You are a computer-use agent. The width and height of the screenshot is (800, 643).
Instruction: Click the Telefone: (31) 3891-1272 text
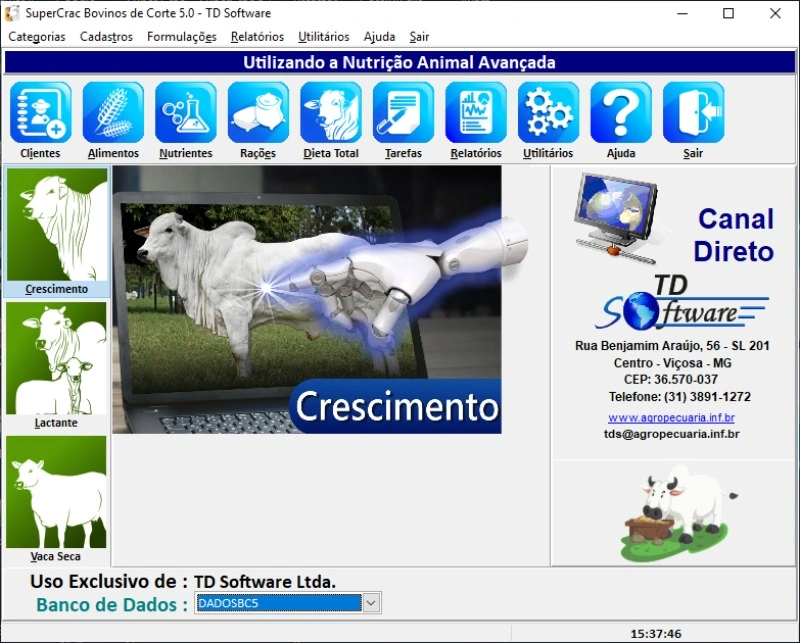tap(680, 397)
